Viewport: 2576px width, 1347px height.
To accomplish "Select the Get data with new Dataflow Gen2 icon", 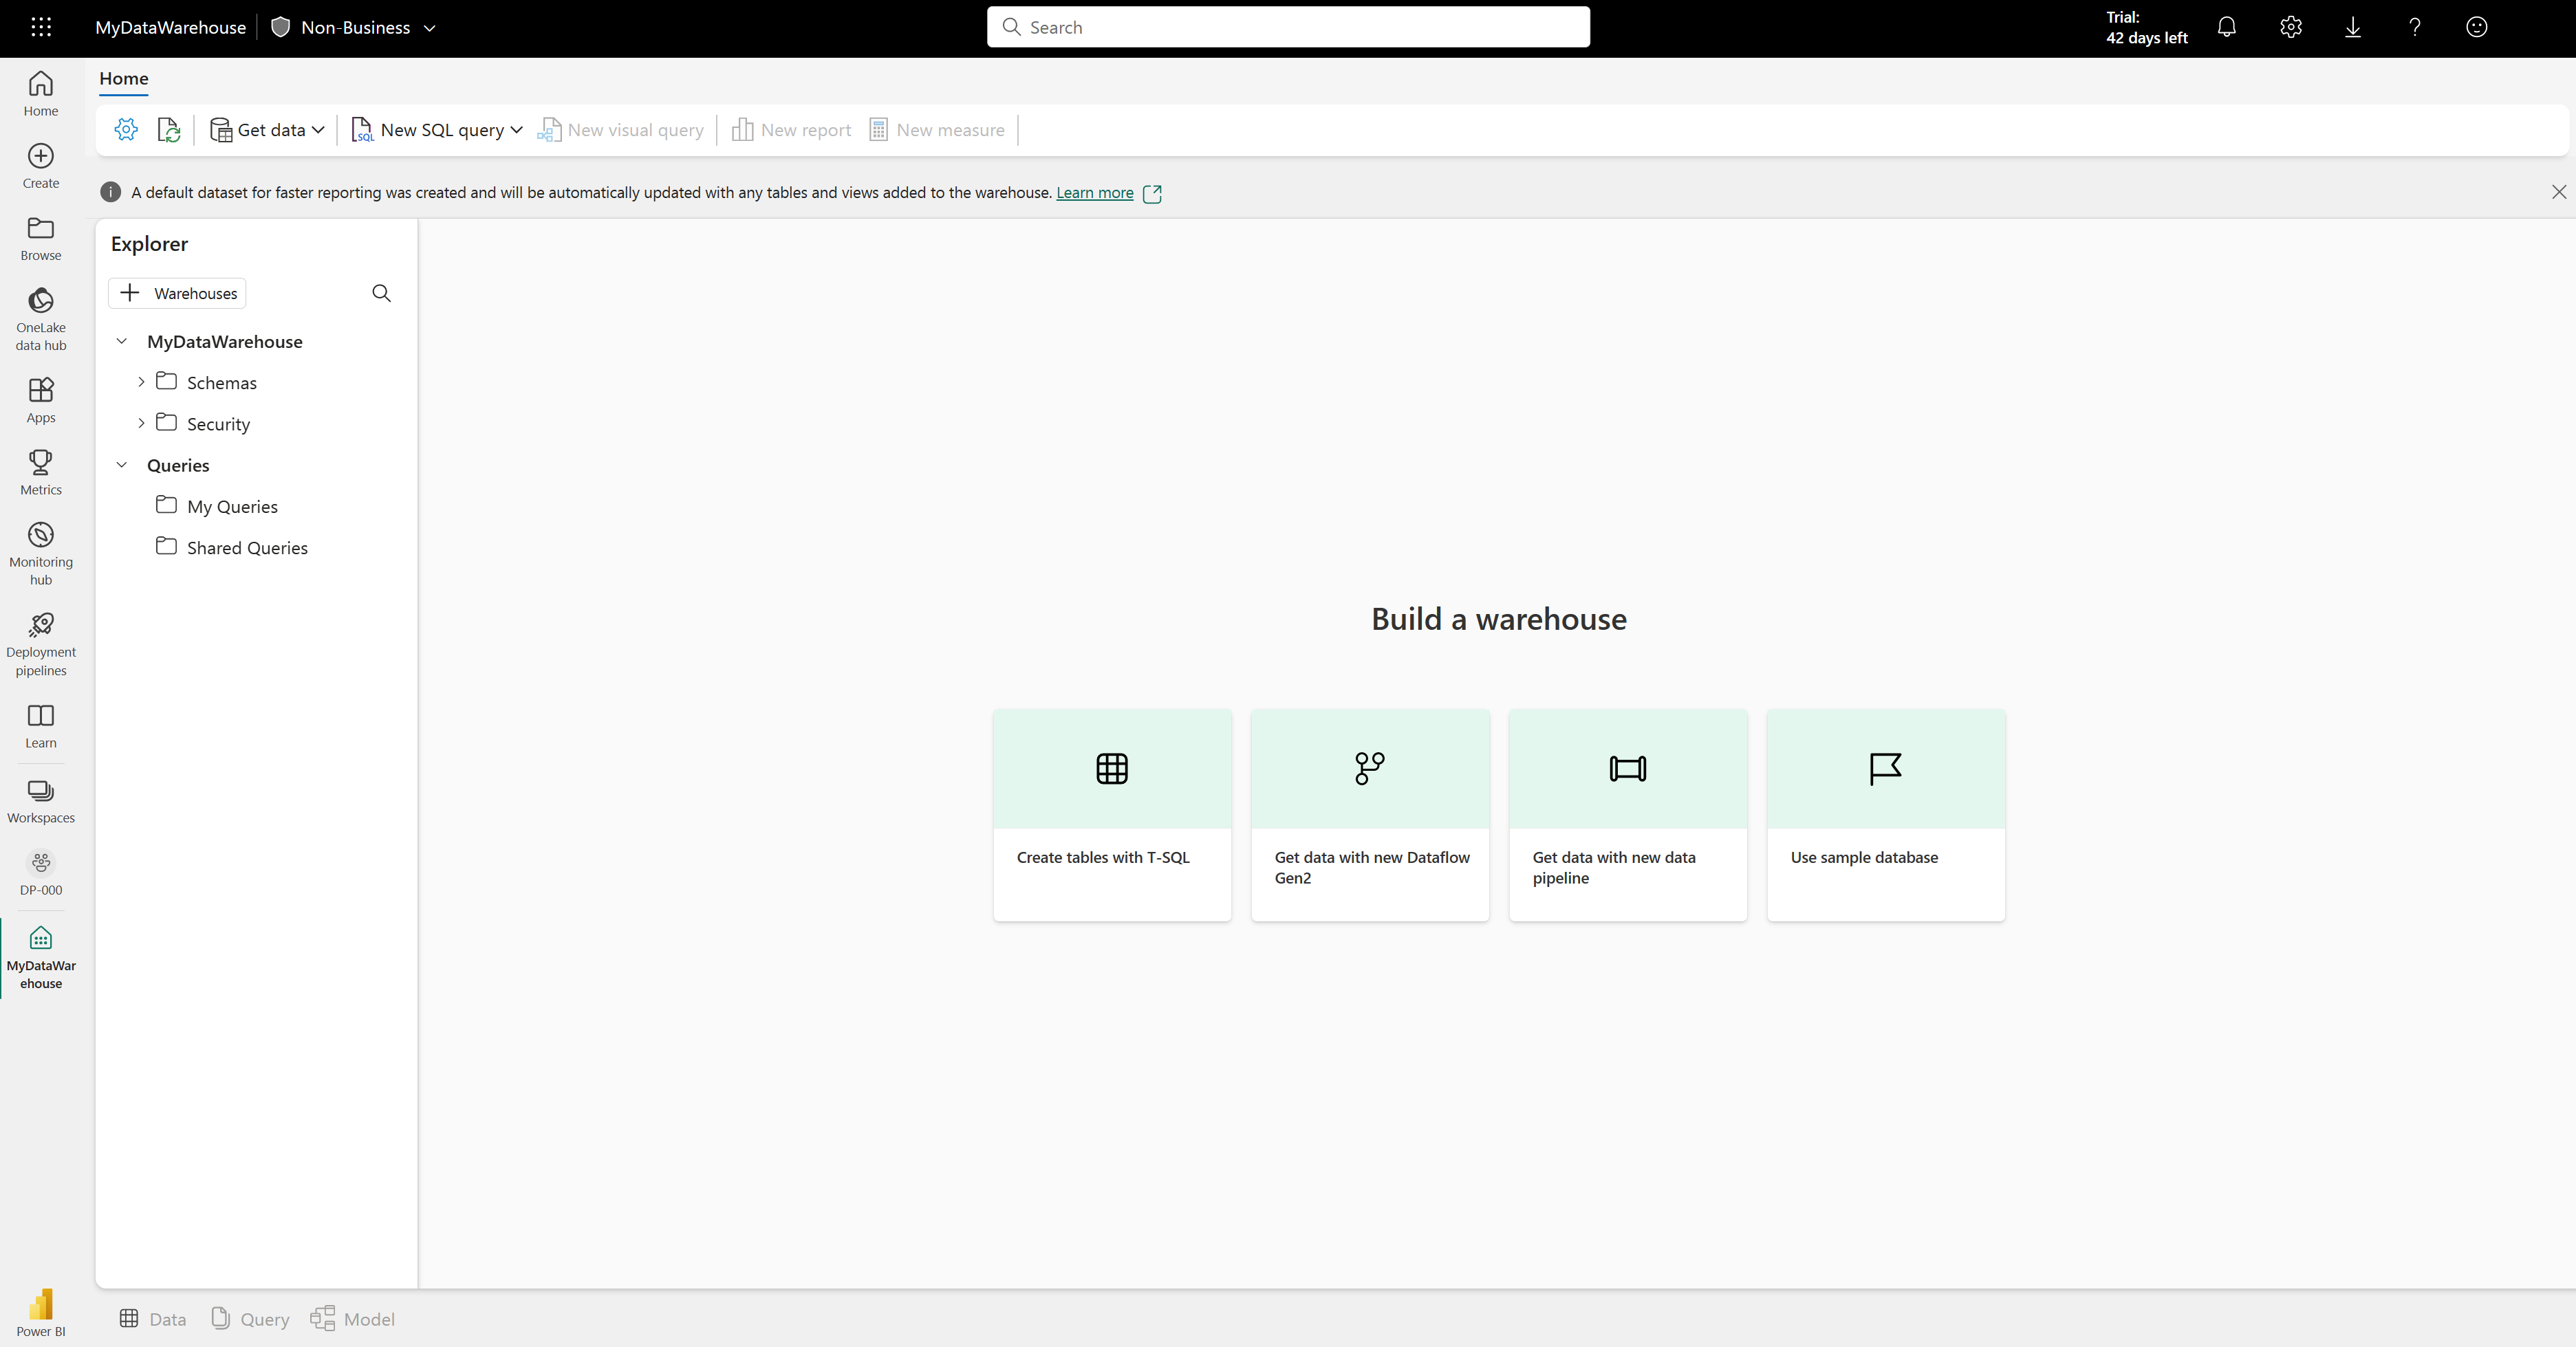I will click(1370, 768).
